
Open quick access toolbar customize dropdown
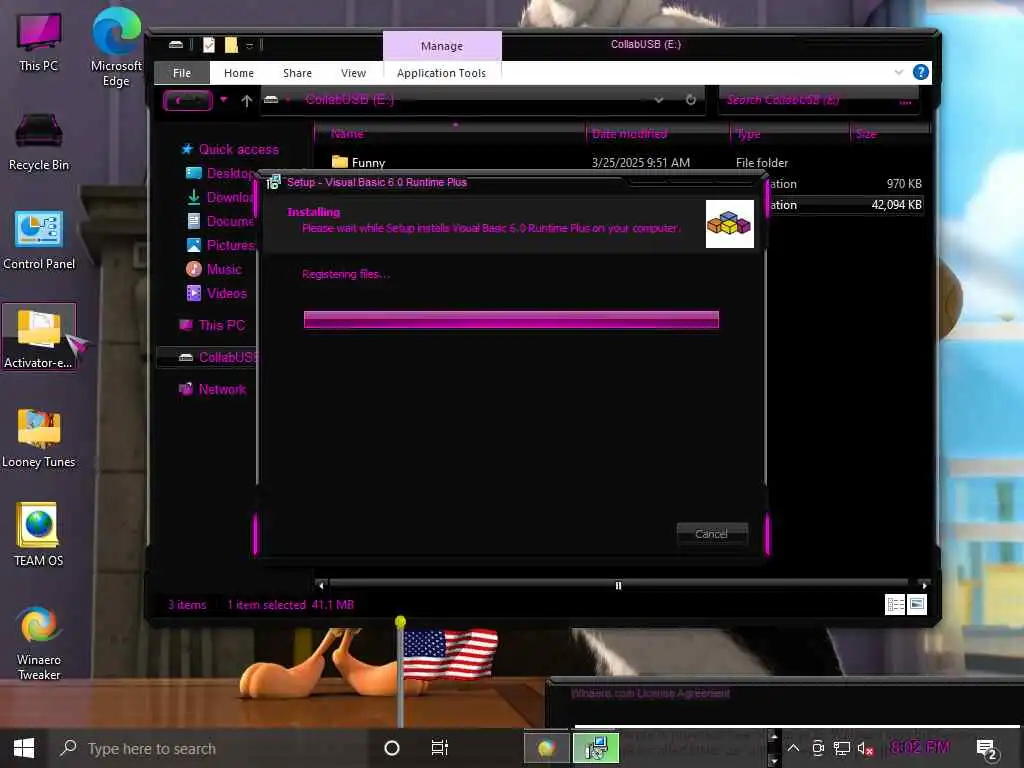(249, 46)
